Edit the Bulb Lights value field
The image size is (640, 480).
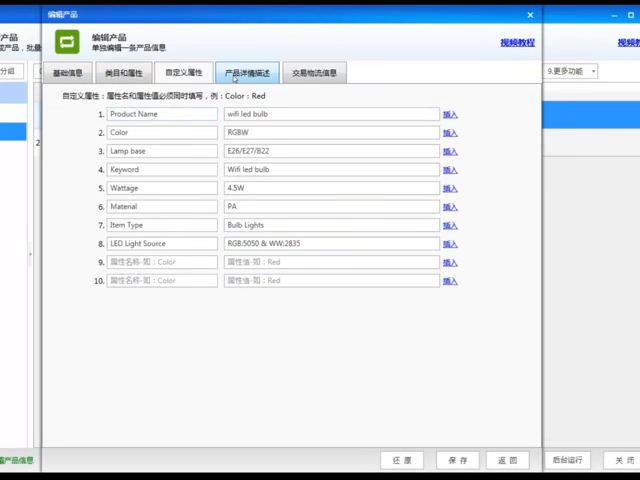[331, 225]
